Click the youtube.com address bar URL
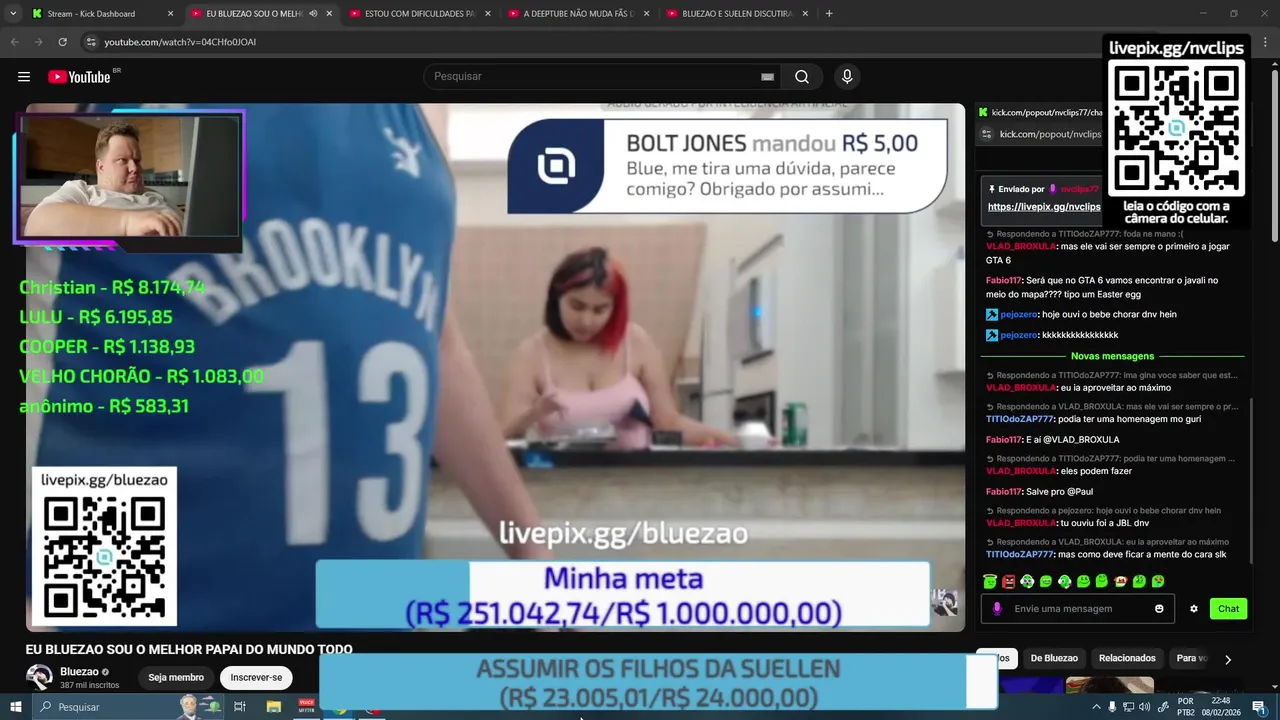This screenshot has width=1280, height=720. point(180,42)
